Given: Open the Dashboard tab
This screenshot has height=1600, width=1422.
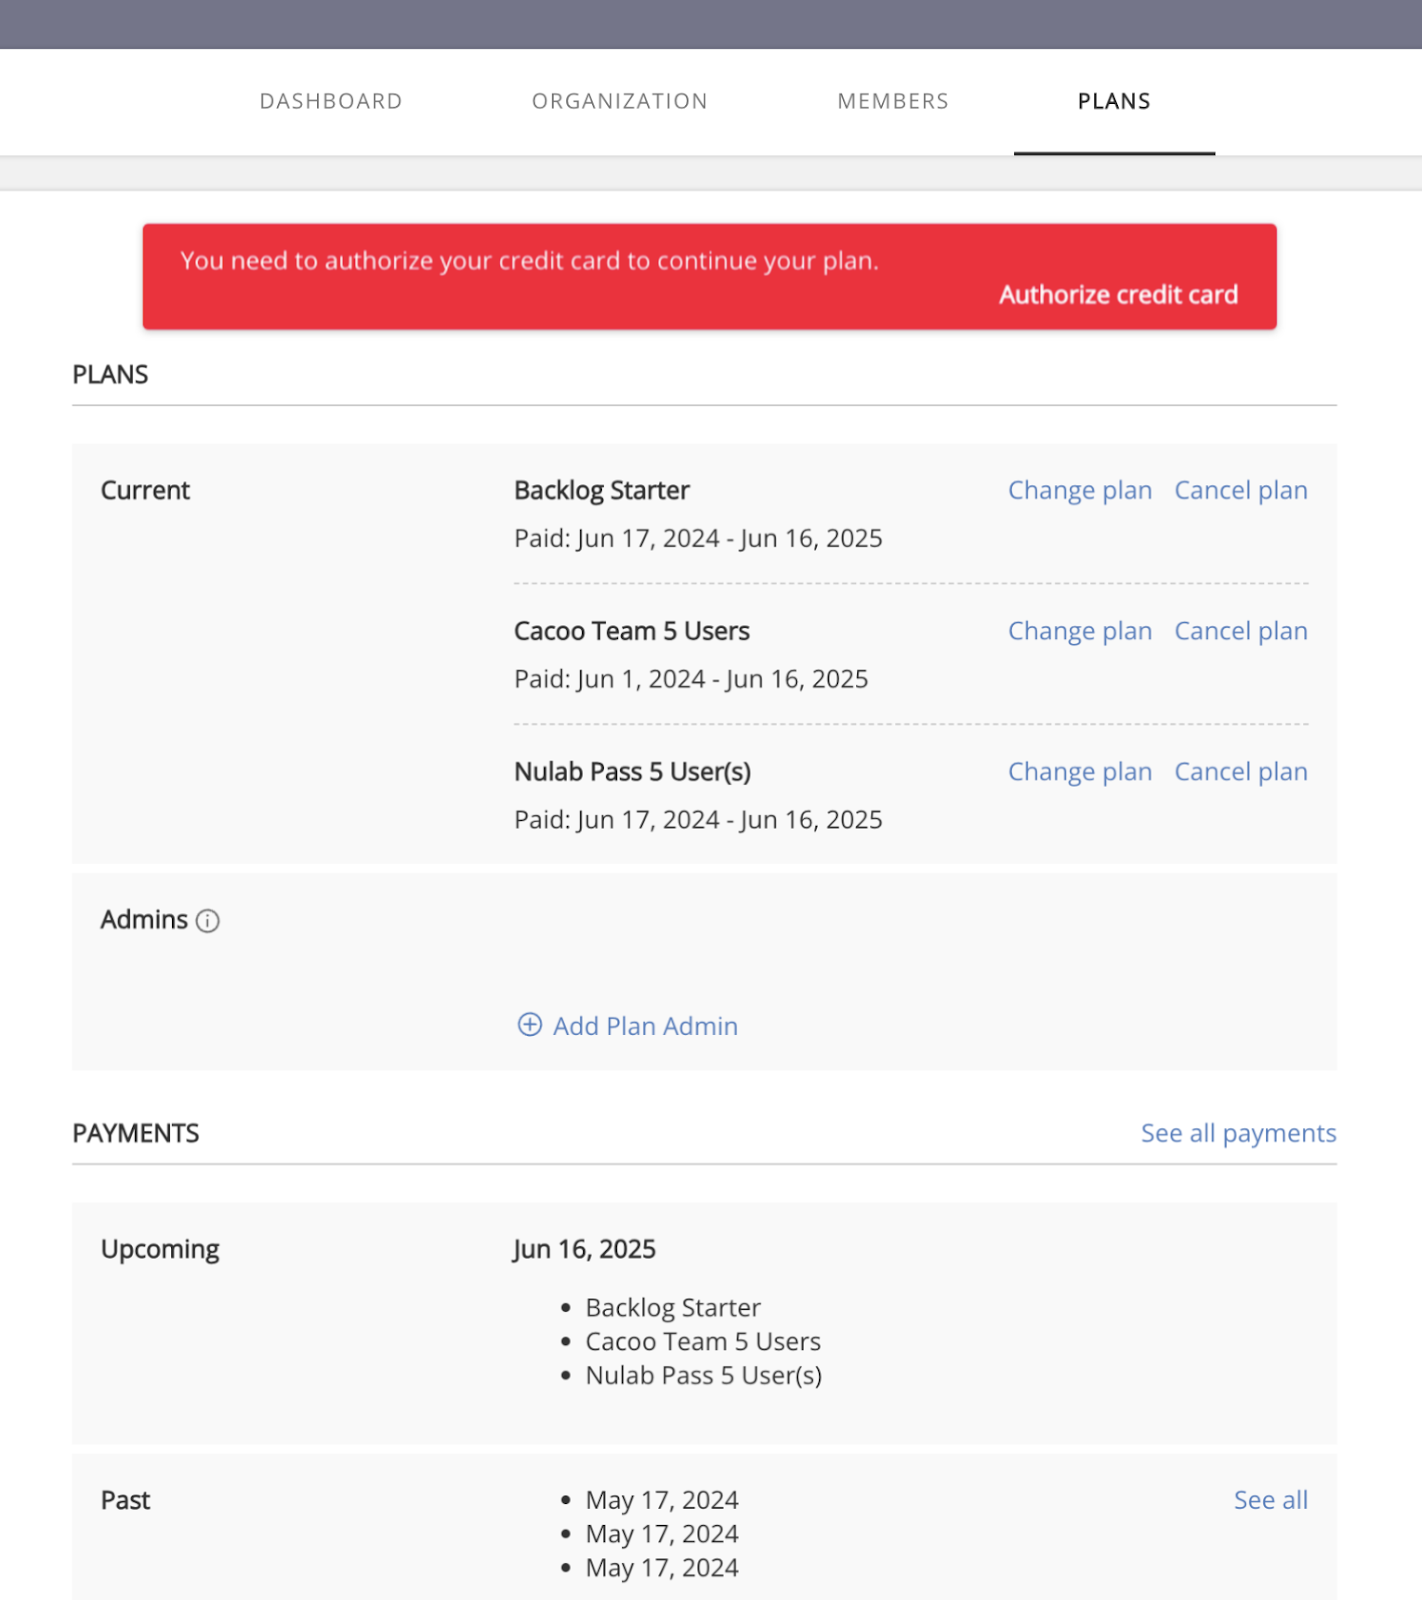Looking at the screenshot, I should click(x=331, y=101).
